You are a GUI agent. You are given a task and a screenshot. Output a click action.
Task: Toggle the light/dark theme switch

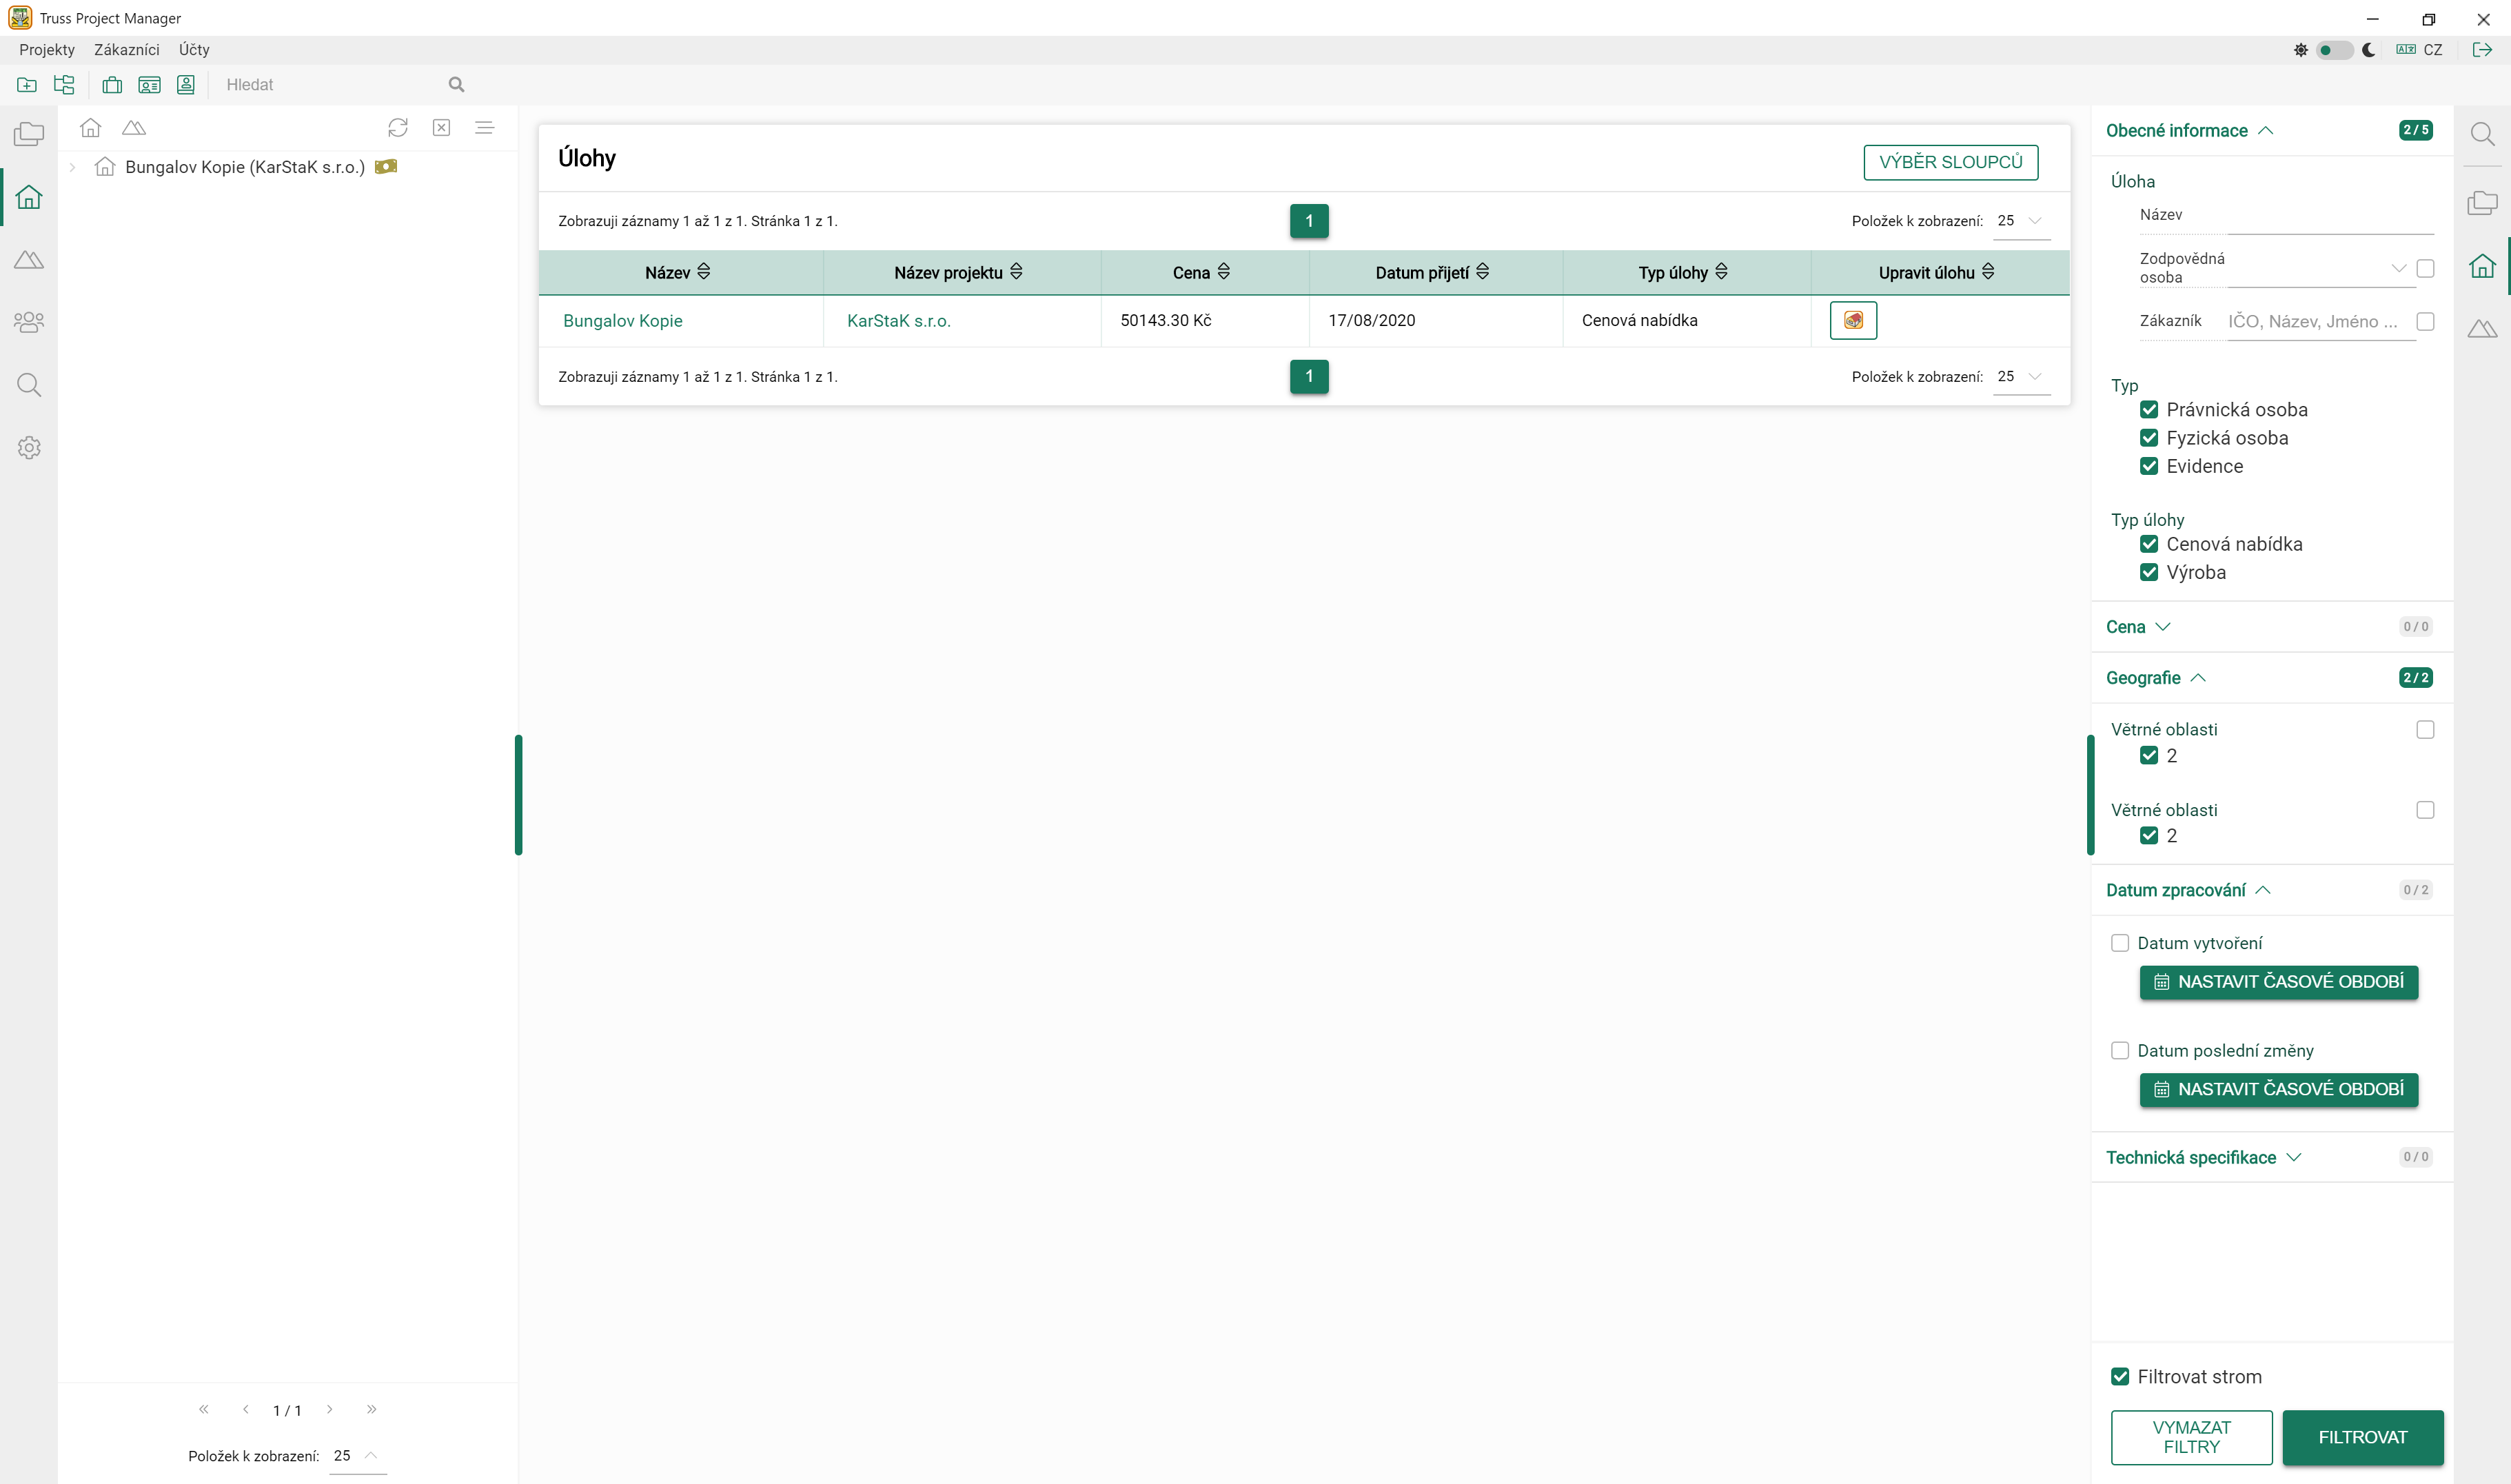2335,50
